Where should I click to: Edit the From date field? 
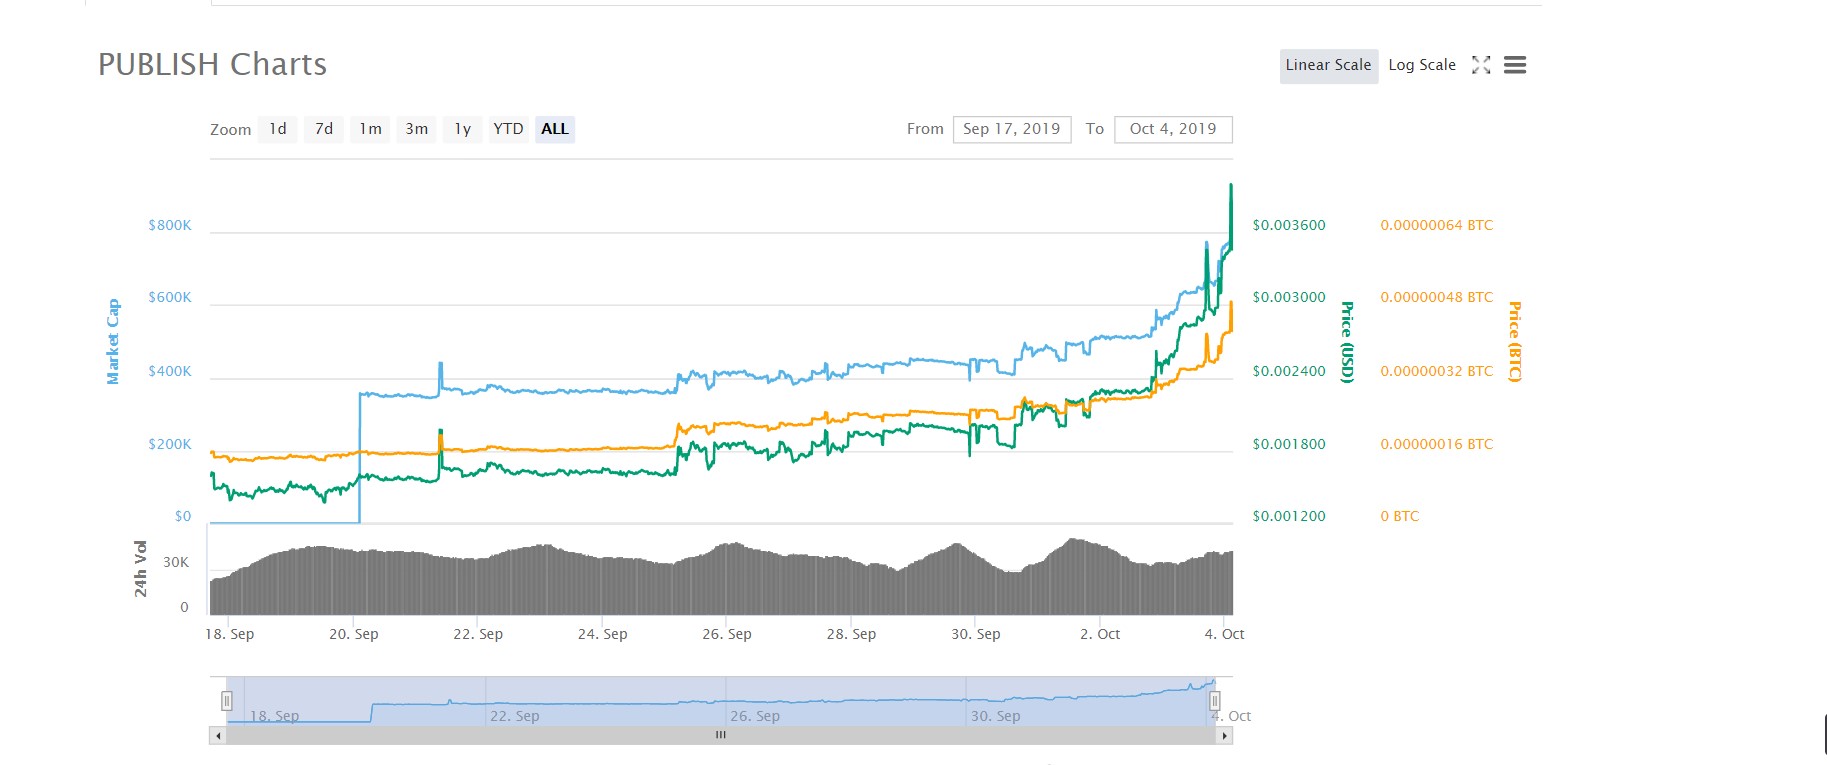pos(1012,129)
